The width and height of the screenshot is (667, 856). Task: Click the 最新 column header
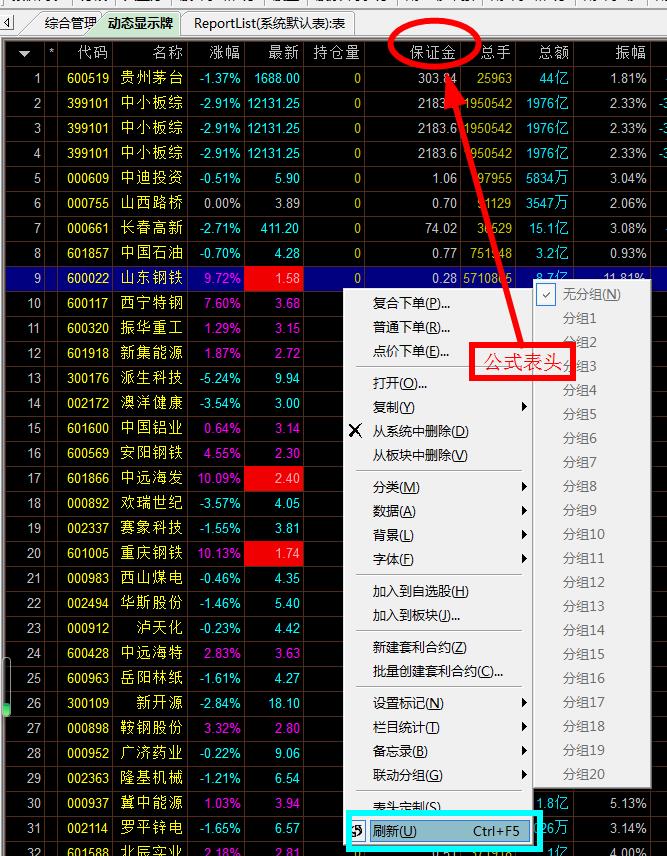[283, 52]
